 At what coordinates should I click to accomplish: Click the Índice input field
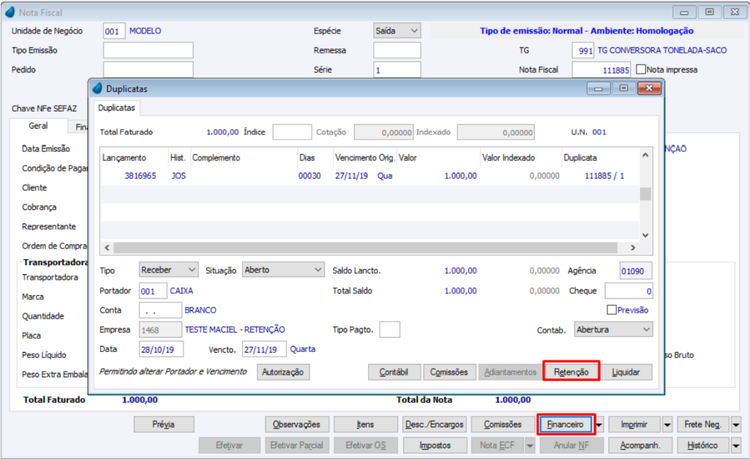tap(292, 132)
